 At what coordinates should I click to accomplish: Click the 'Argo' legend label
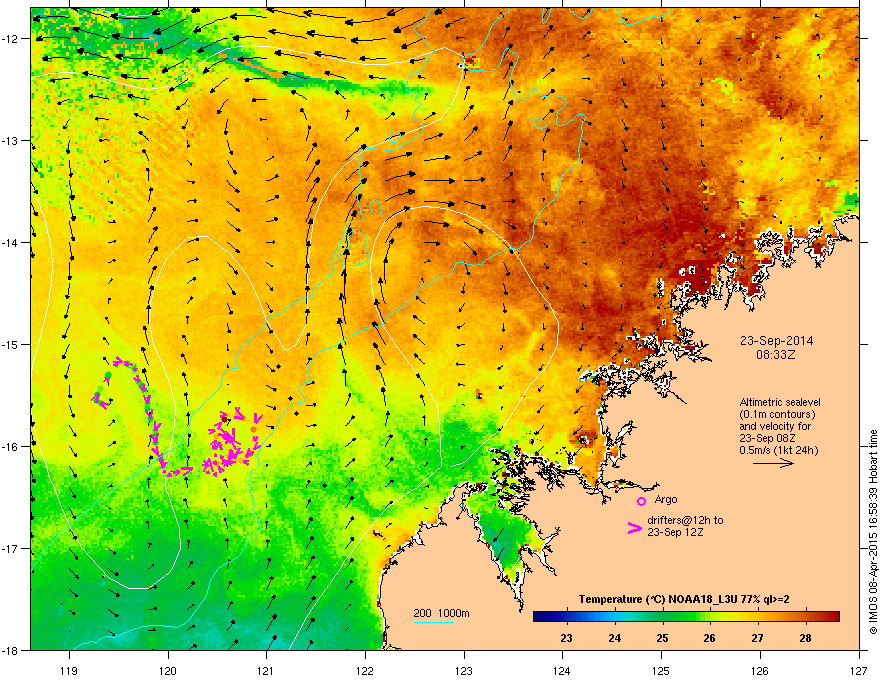(x=666, y=499)
